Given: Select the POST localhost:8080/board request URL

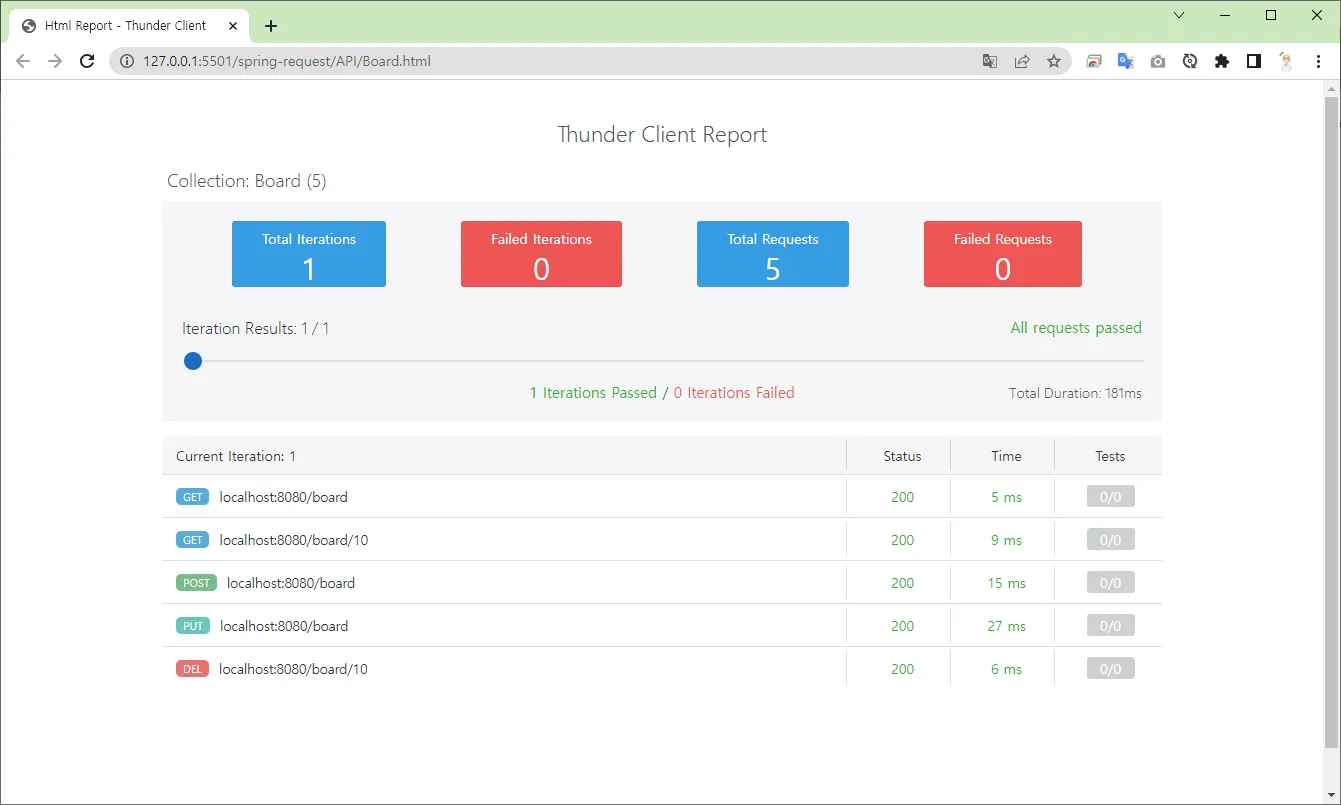Looking at the screenshot, I should [x=291, y=583].
